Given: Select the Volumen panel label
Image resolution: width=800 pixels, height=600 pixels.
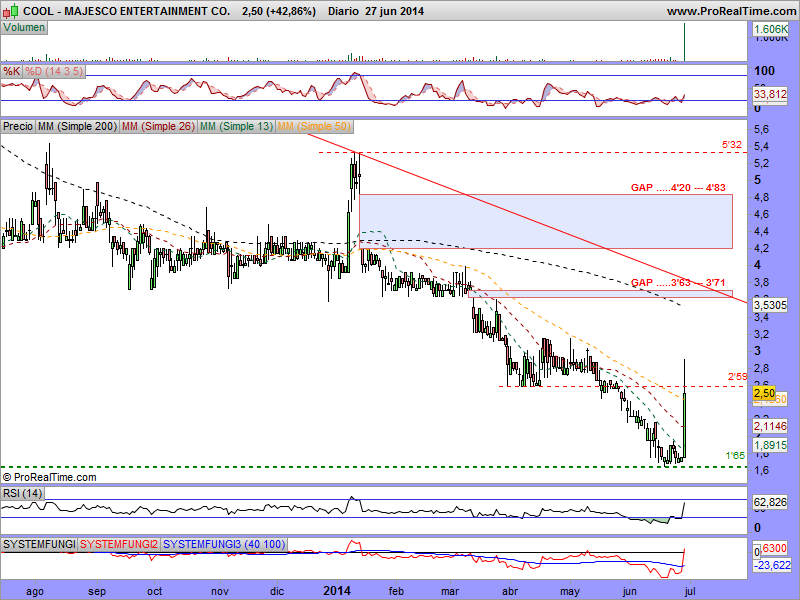Looking at the screenshot, I should pos(24,28).
